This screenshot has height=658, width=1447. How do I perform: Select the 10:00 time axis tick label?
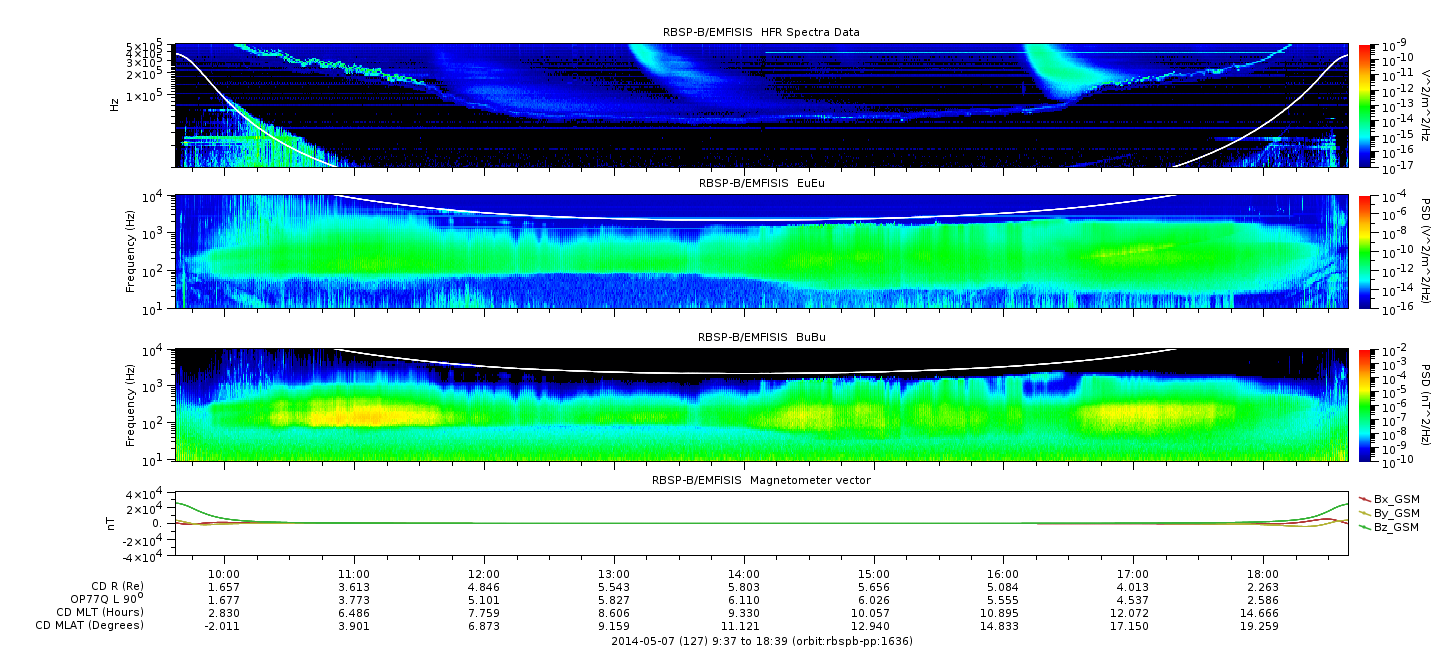tap(224, 574)
